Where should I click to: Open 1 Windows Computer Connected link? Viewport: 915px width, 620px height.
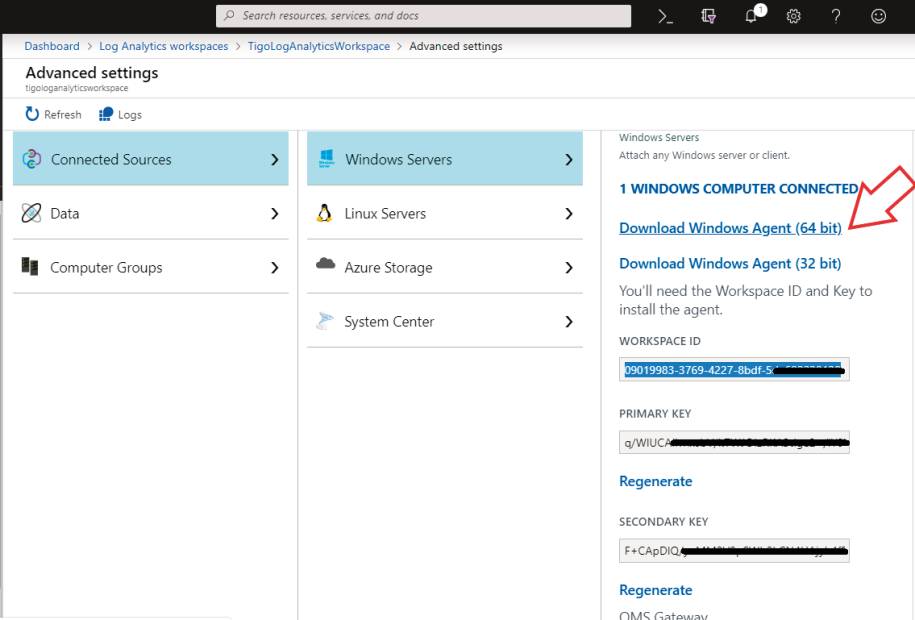click(x=738, y=189)
